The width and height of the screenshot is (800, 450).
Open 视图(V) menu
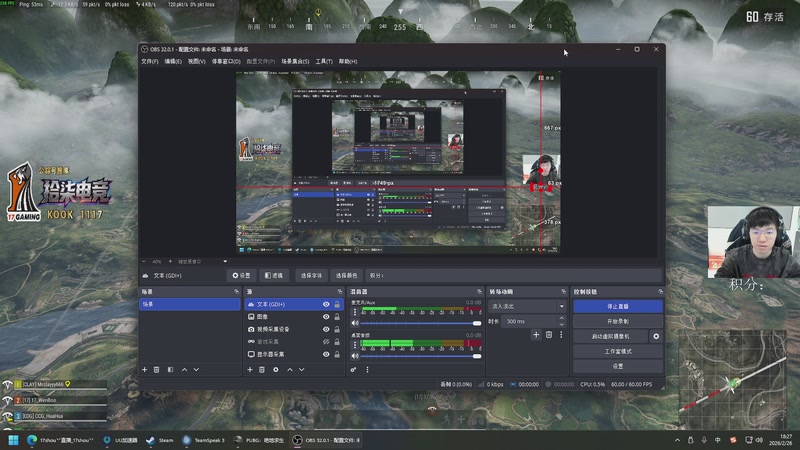pos(196,61)
